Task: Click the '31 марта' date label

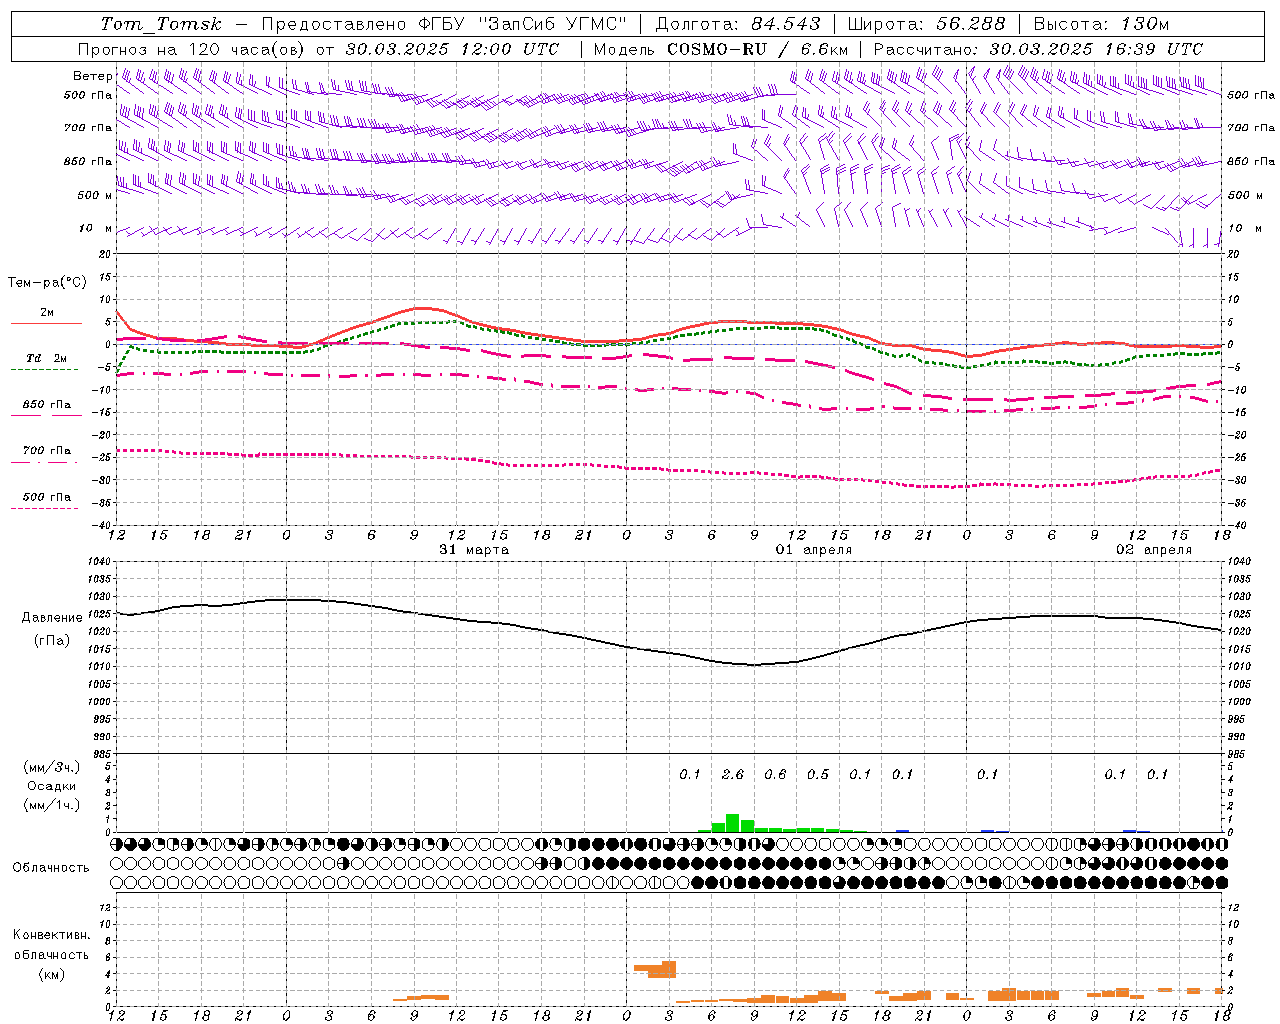Action: click(x=474, y=550)
